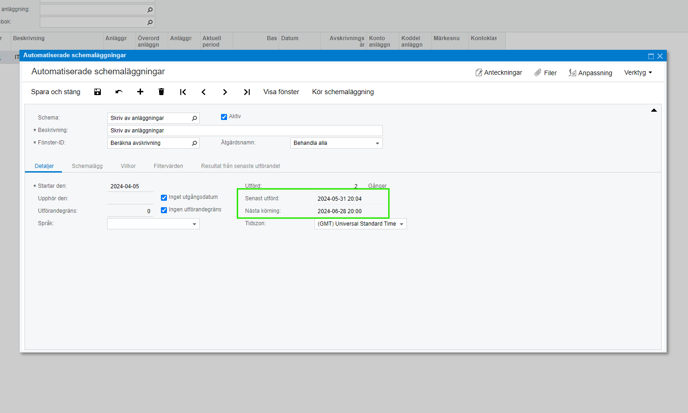Open the Verktyg dropdown menu
The height and width of the screenshot is (413, 688).
pos(638,73)
